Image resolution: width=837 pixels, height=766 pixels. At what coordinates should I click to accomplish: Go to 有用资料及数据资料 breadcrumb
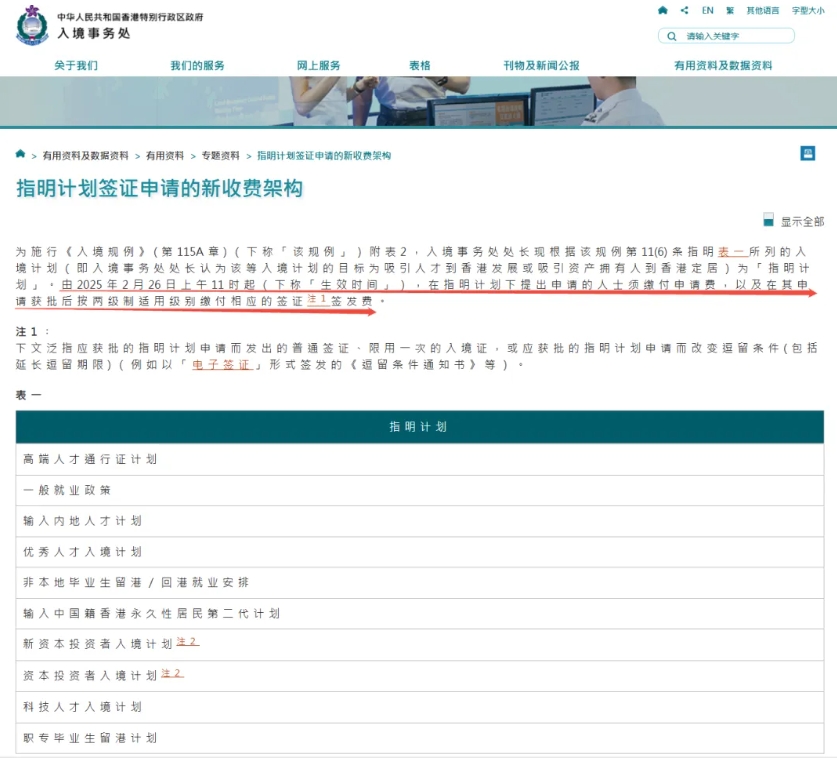click(x=85, y=155)
